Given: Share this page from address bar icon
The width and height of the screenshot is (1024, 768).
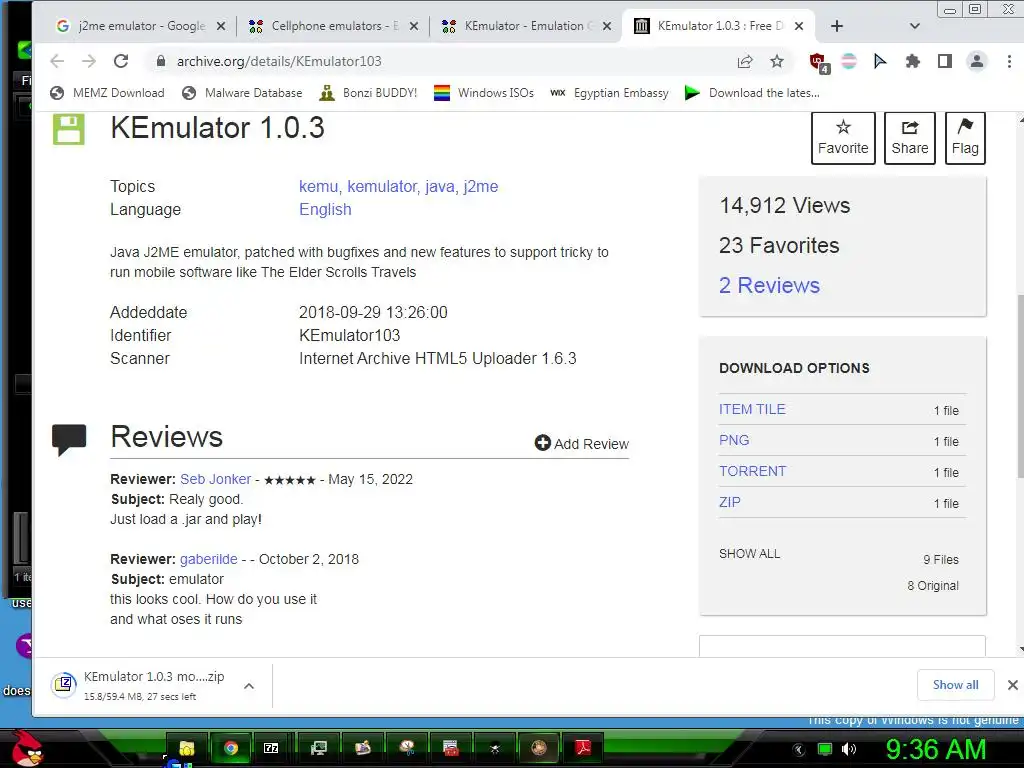Looking at the screenshot, I should point(744,61).
